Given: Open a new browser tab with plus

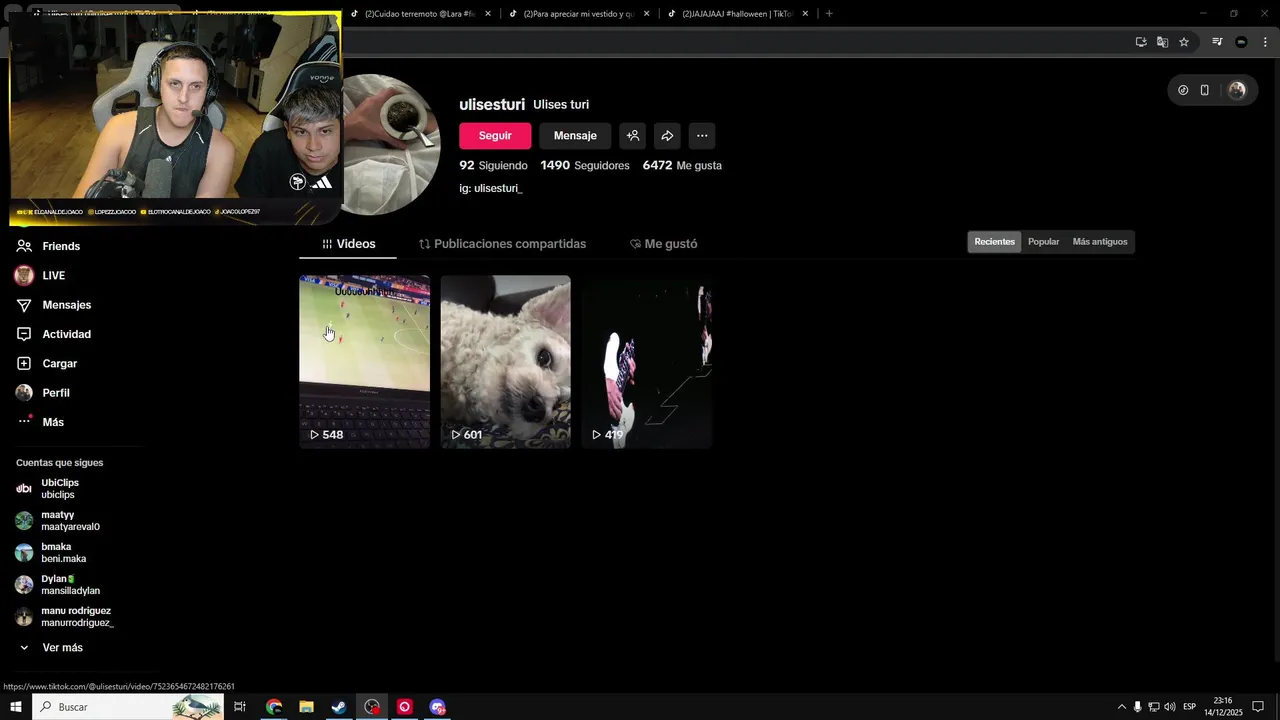Looking at the screenshot, I should 829,14.
